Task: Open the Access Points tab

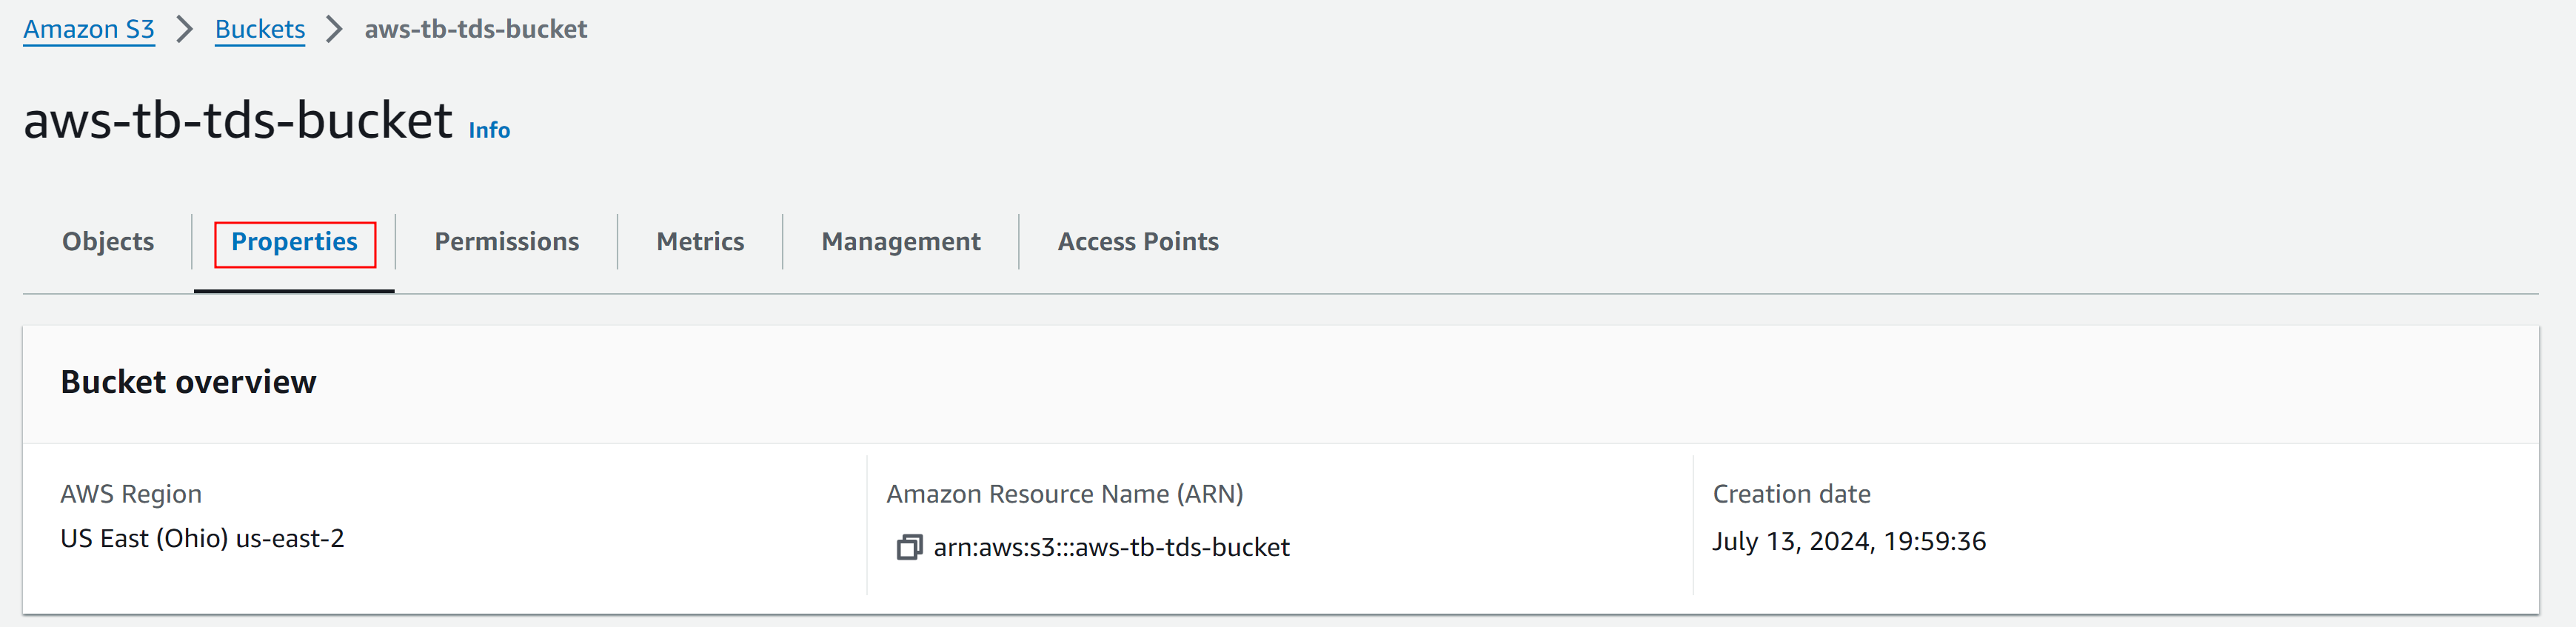Action: (1138, 242)
